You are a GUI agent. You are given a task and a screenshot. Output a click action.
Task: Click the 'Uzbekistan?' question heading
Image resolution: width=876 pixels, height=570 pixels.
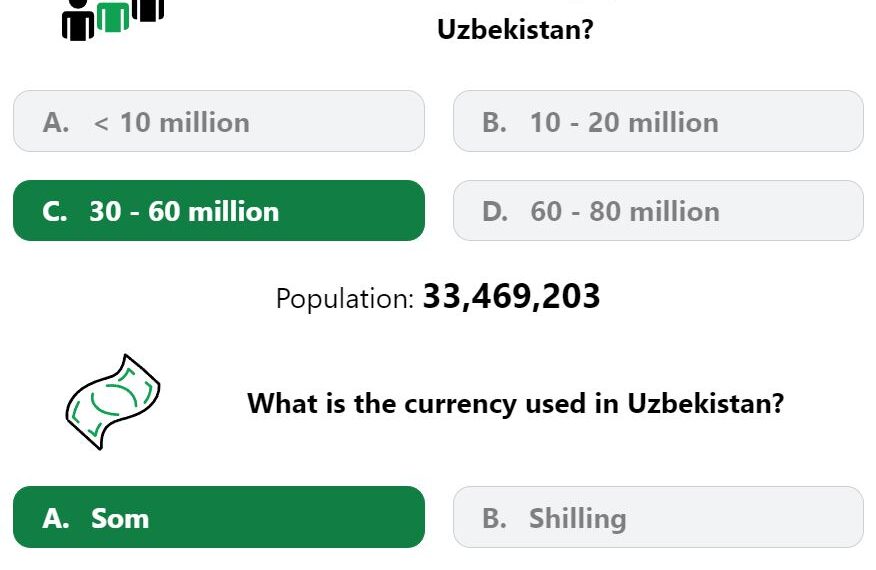click(x=515, y=29)
